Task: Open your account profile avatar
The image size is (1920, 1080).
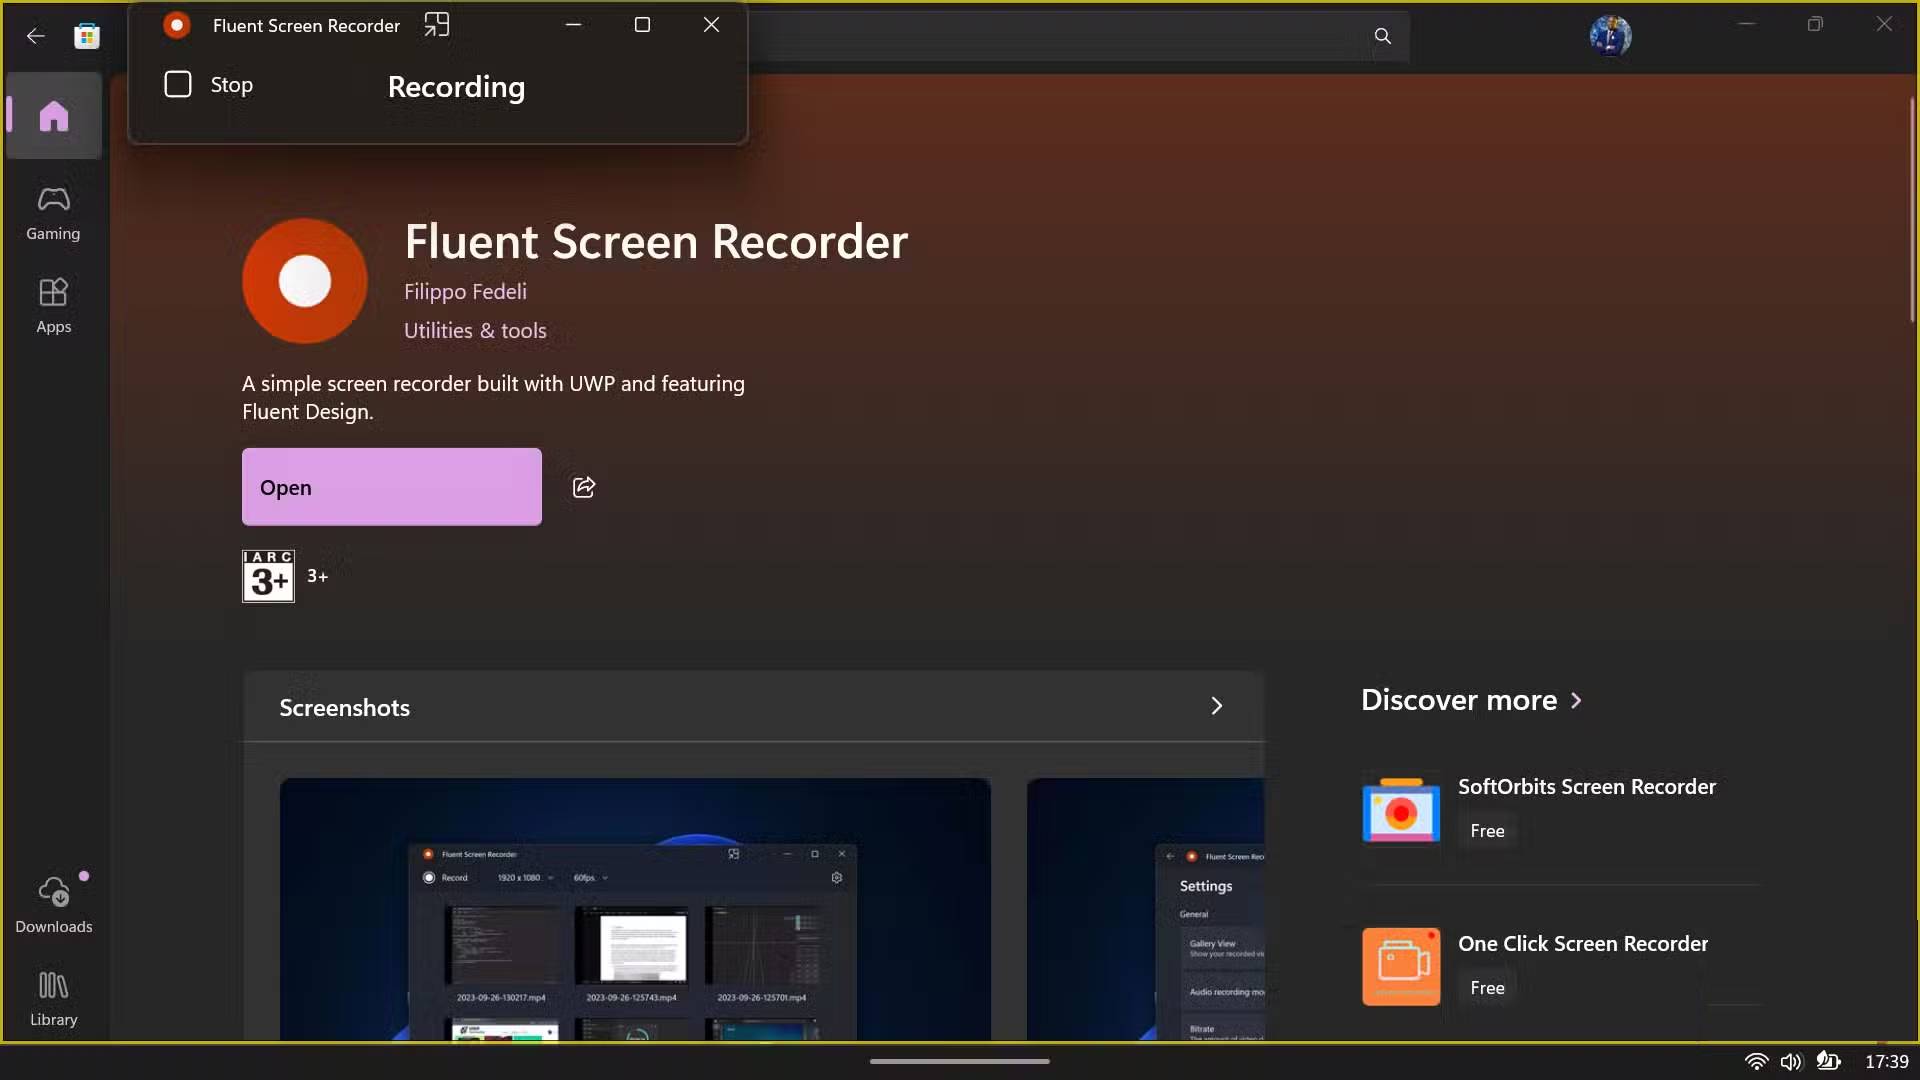Action: pos(1610,35)
